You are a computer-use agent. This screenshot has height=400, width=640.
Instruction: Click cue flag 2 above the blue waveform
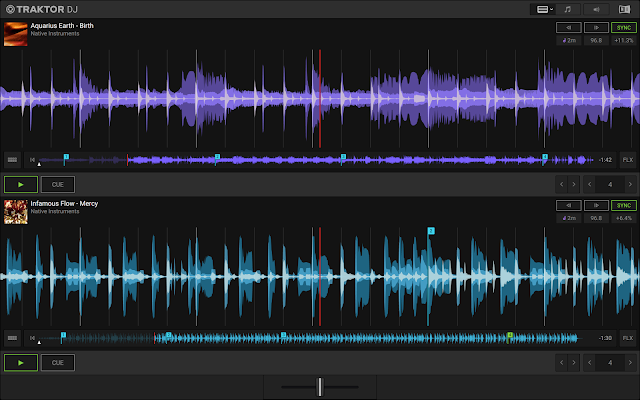tap(431, 231)
